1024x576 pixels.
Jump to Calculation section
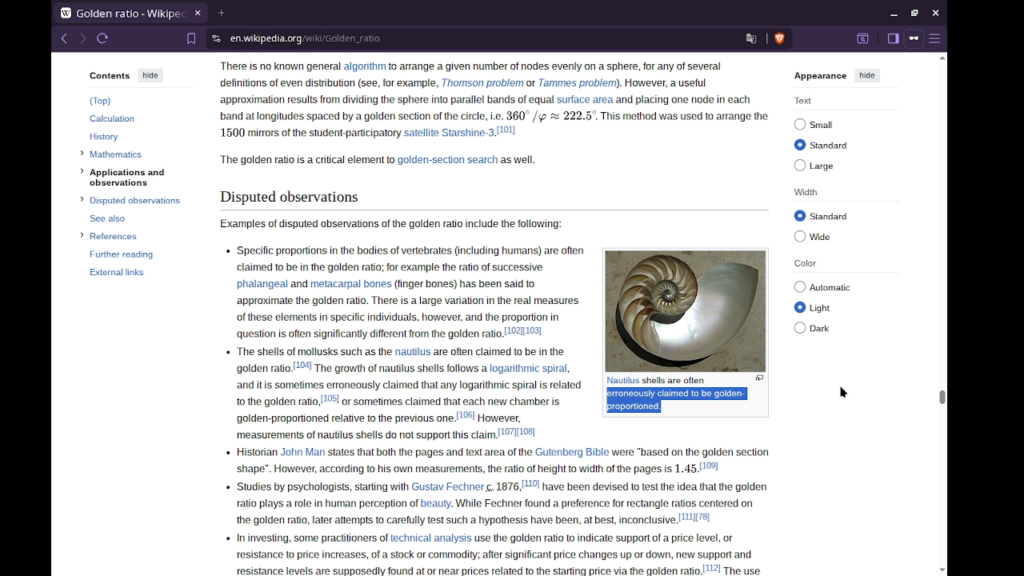tap(112, 118)
